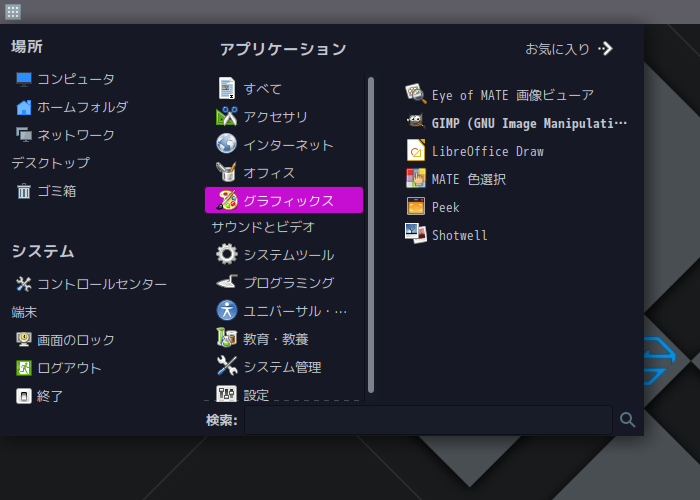
Task: Click the Eye of MATE 画像ビューア label
Action: coord(513,95)
